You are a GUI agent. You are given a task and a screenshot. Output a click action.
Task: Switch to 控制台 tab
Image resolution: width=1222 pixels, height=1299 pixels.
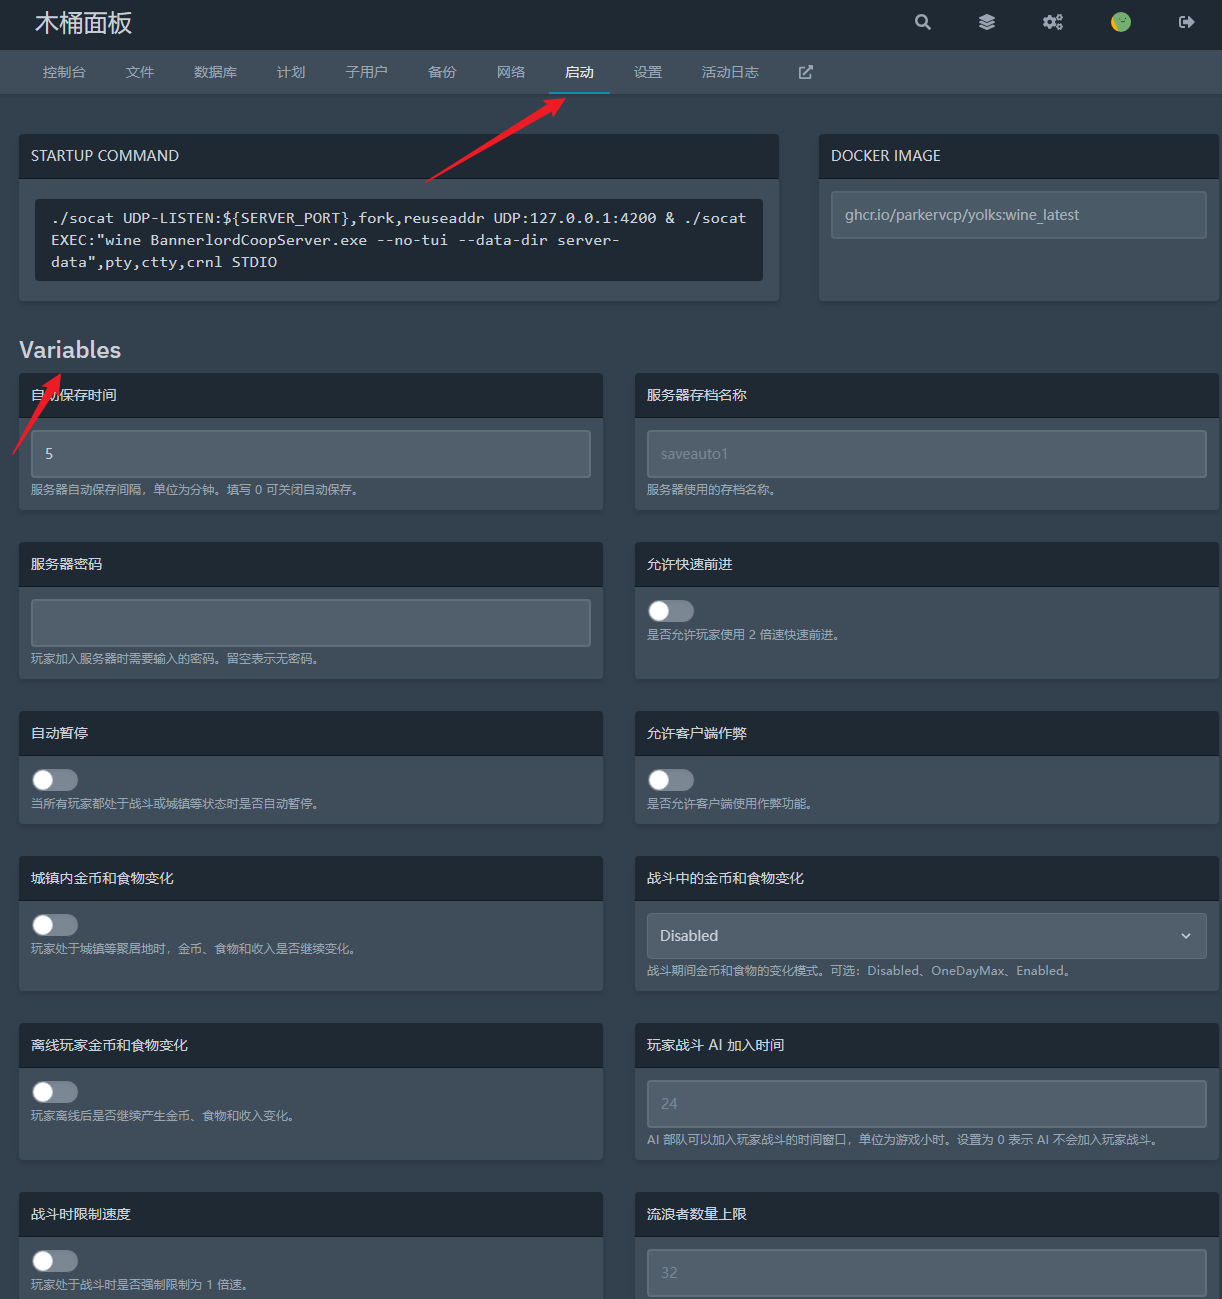coord(64,72)
